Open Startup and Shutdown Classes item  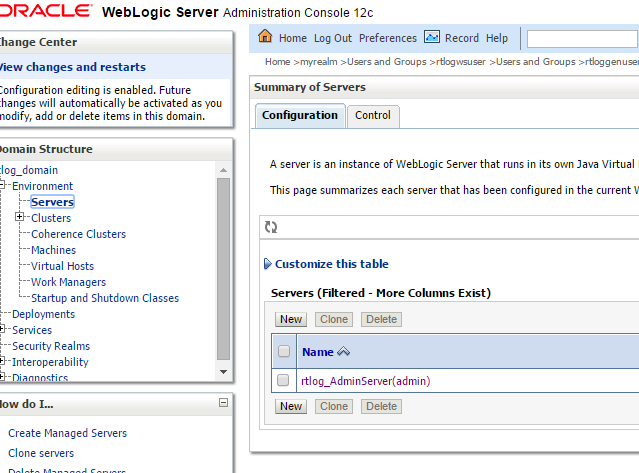(105, 298)
